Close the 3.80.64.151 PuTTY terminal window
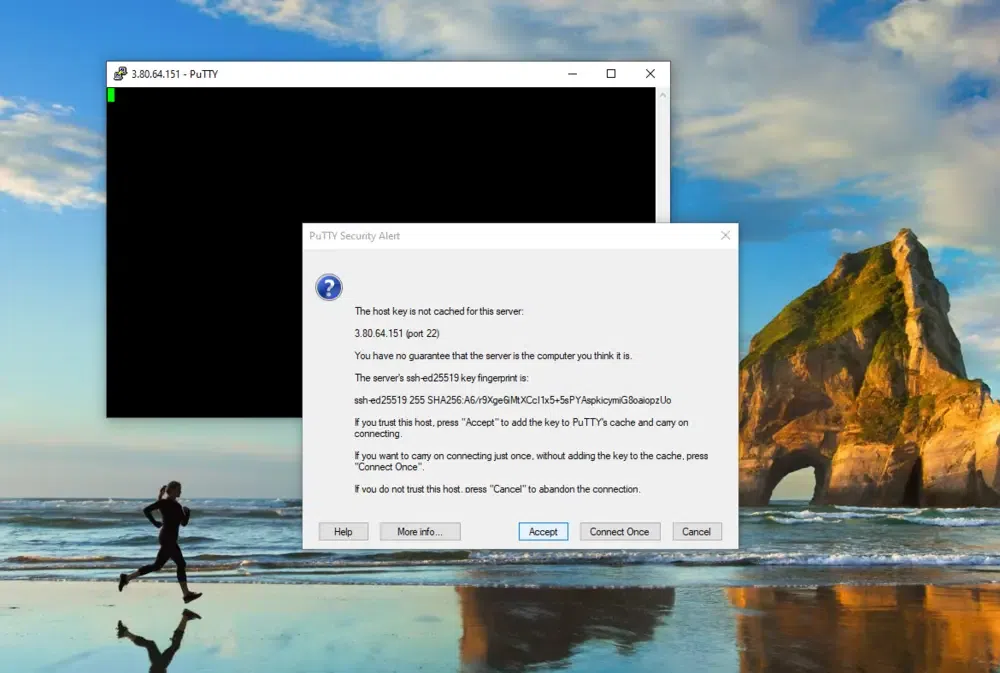Image resolution: width=1000 pixels, height=673 pixels. click(650, 74)
